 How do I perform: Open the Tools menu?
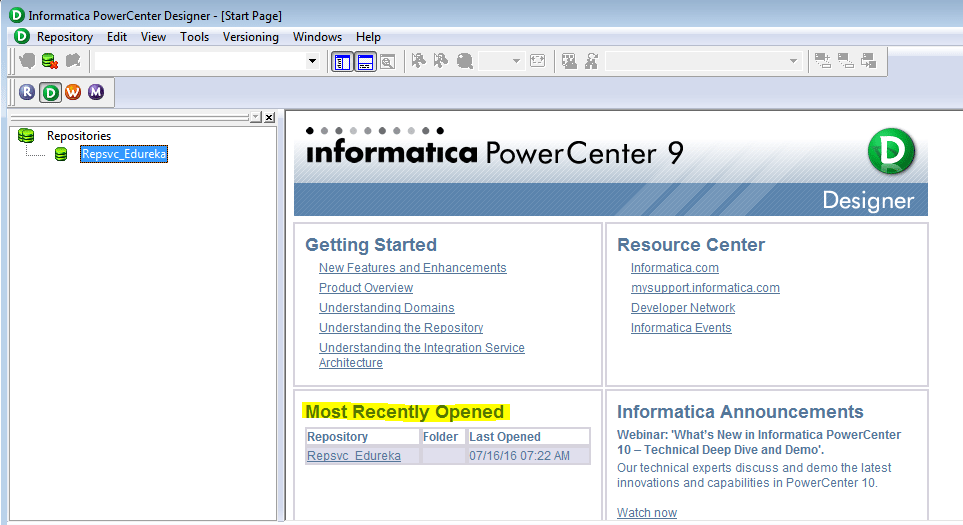tap(194, 37)
